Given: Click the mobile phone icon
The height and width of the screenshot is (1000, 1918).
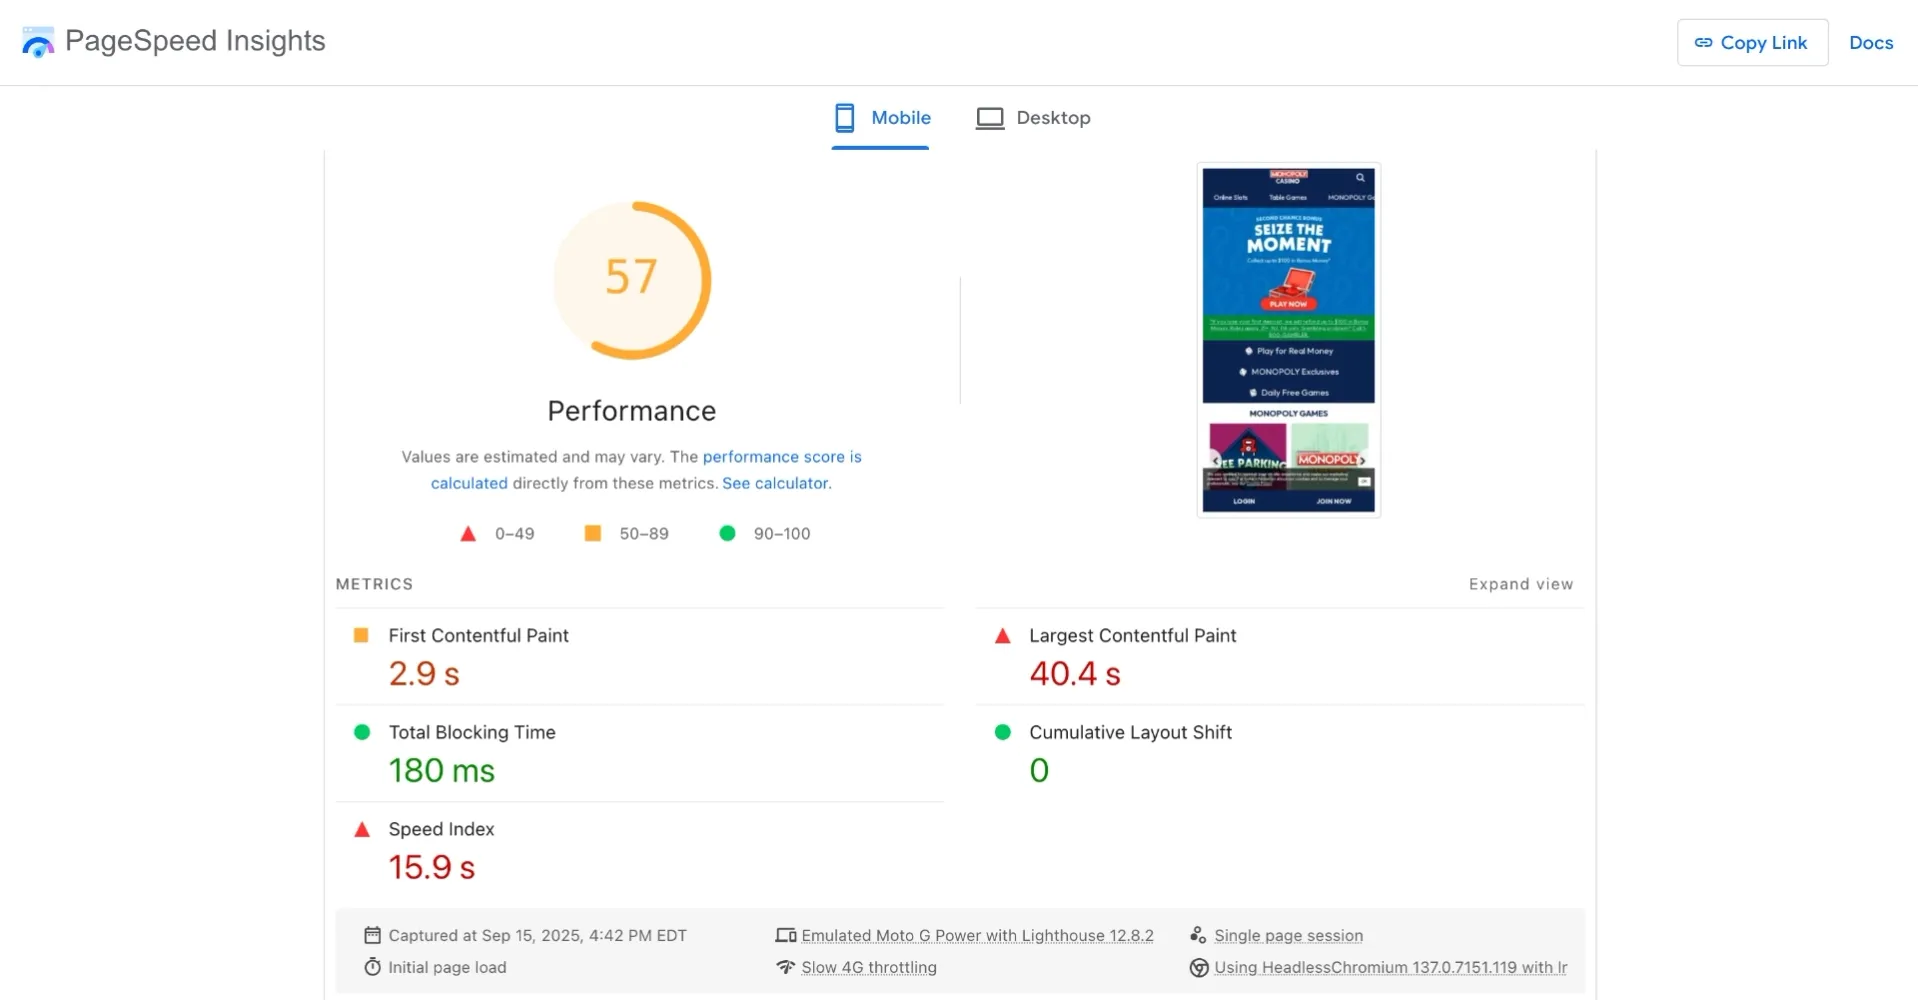Looking at the screenshot, I should coord(844,118).
